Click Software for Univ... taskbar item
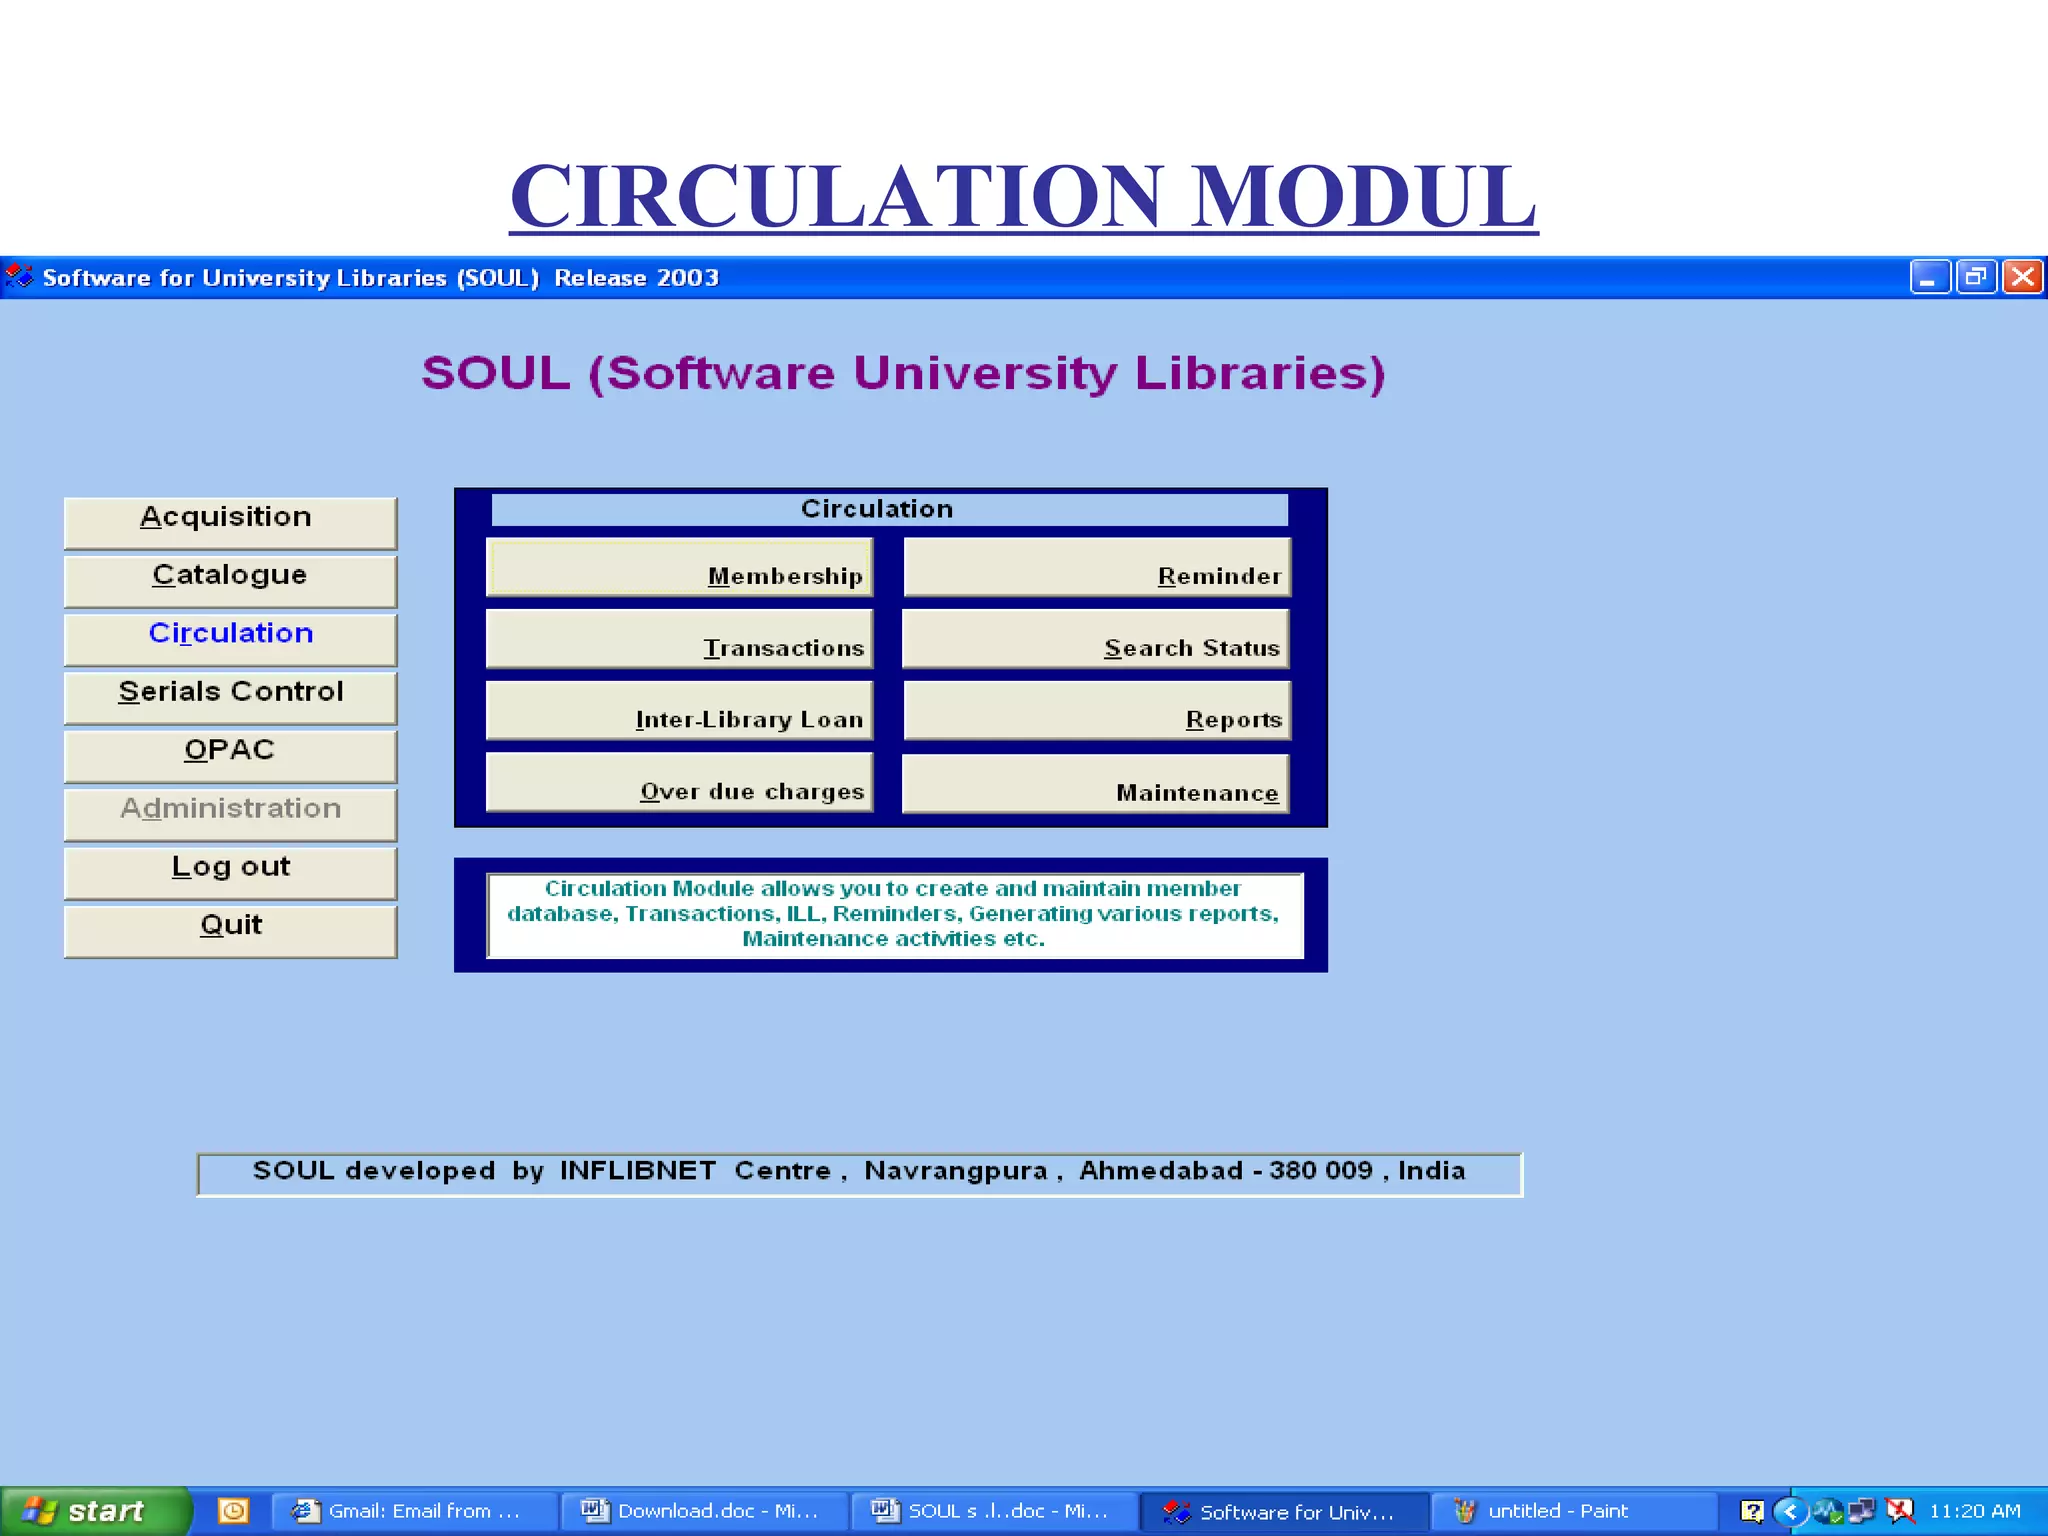The image size is (2048, 1536). pos(1284,1511)
